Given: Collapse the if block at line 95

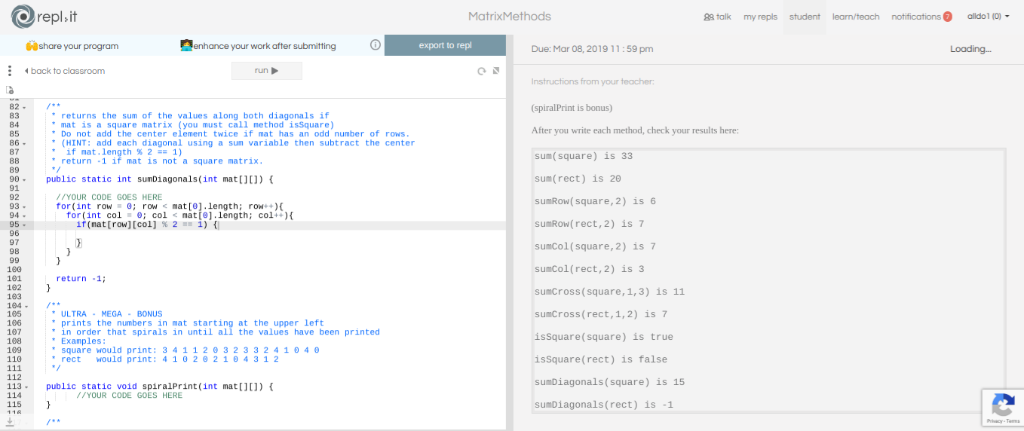Looking at the screenshot, I should pyautogui.click(x=25, y=225).
